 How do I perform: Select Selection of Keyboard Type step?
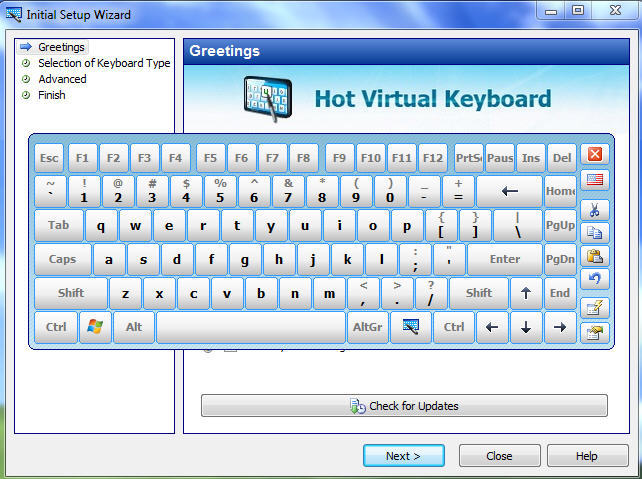[x=104, y=63]
